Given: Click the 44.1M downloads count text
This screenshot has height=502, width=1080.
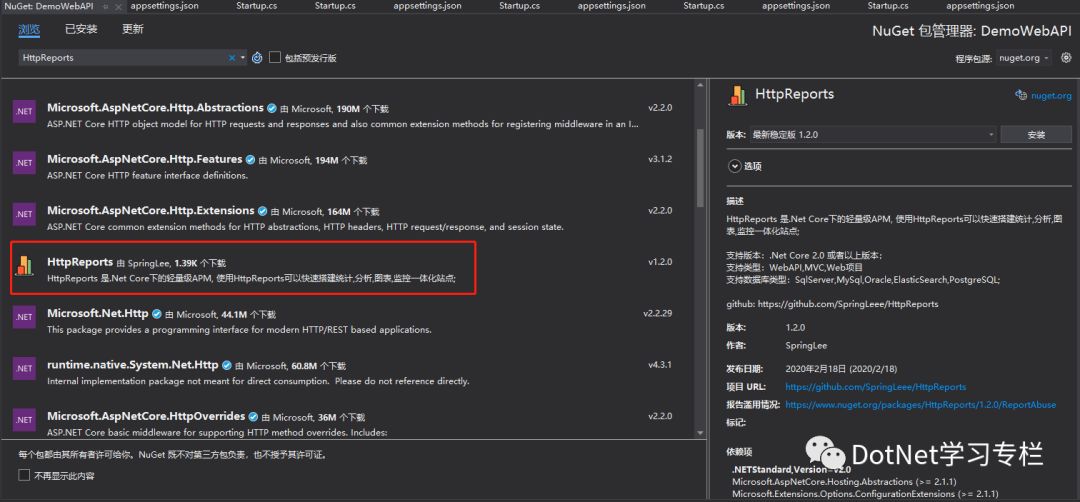Looking at the screenshot, I should (234, 315).
